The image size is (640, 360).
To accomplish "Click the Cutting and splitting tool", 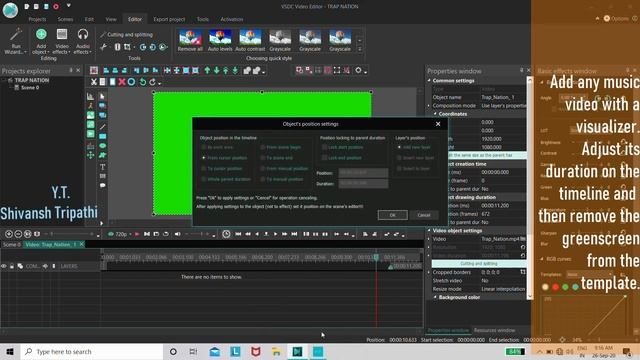I will (x=127, y=35).
